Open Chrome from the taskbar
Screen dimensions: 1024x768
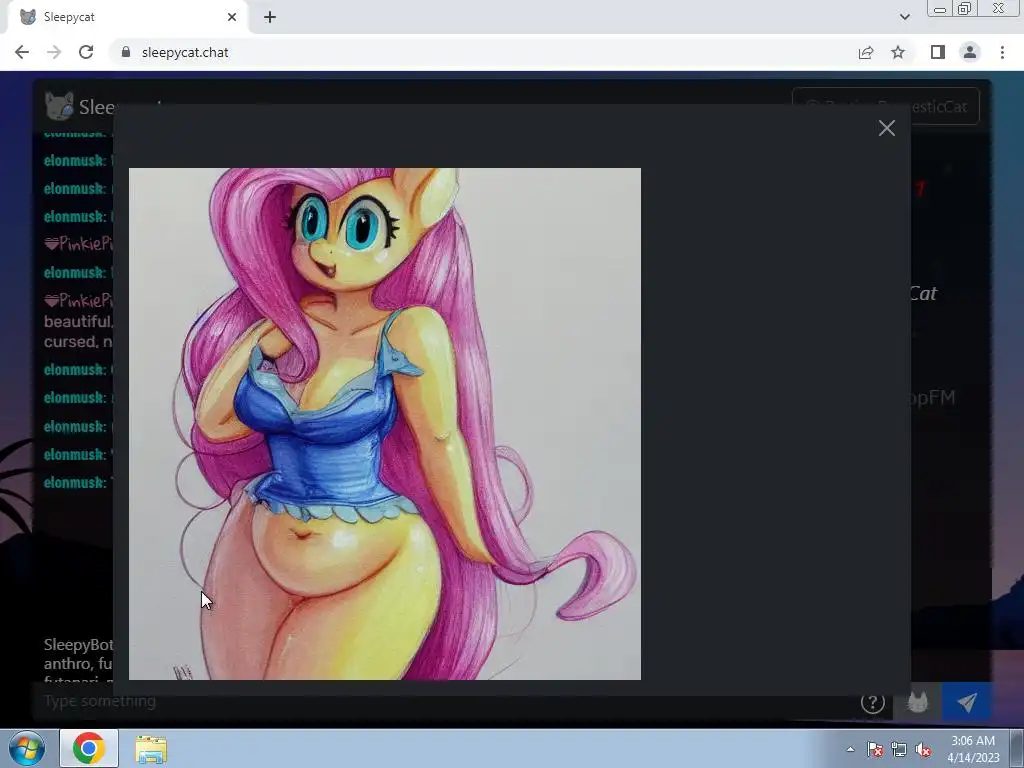coord(89,748)
